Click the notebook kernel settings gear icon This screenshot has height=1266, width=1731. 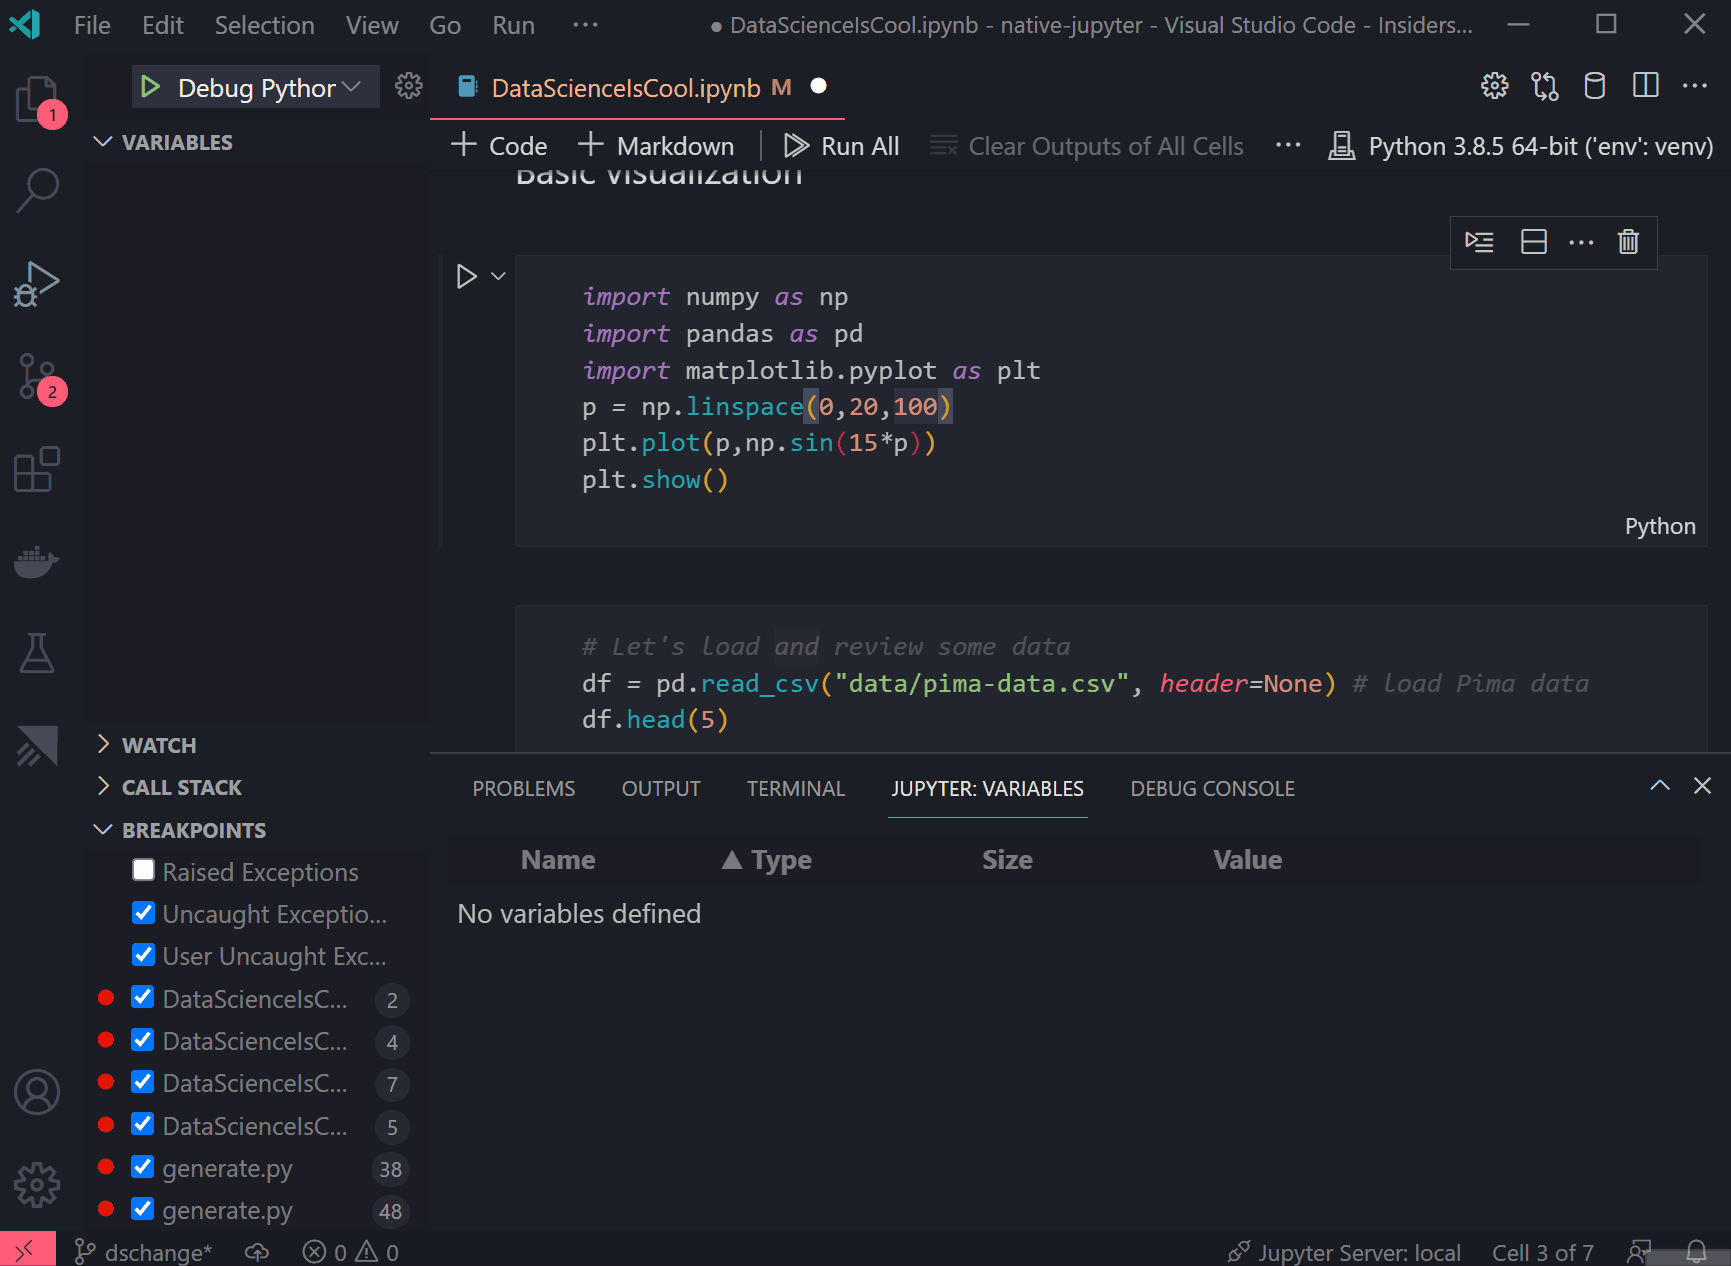1494,86
